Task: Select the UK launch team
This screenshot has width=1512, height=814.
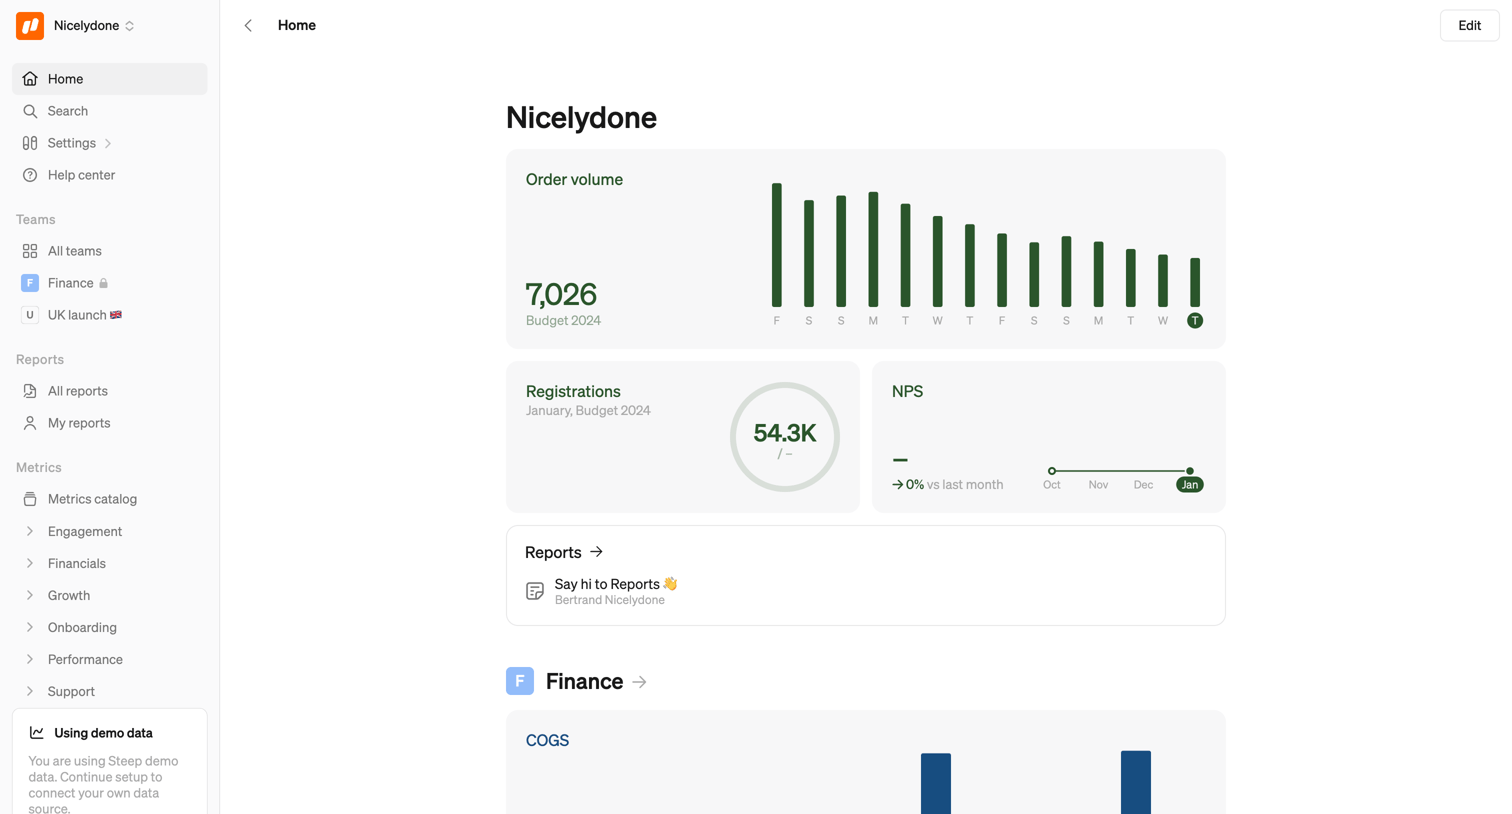Action: point(109,315)
